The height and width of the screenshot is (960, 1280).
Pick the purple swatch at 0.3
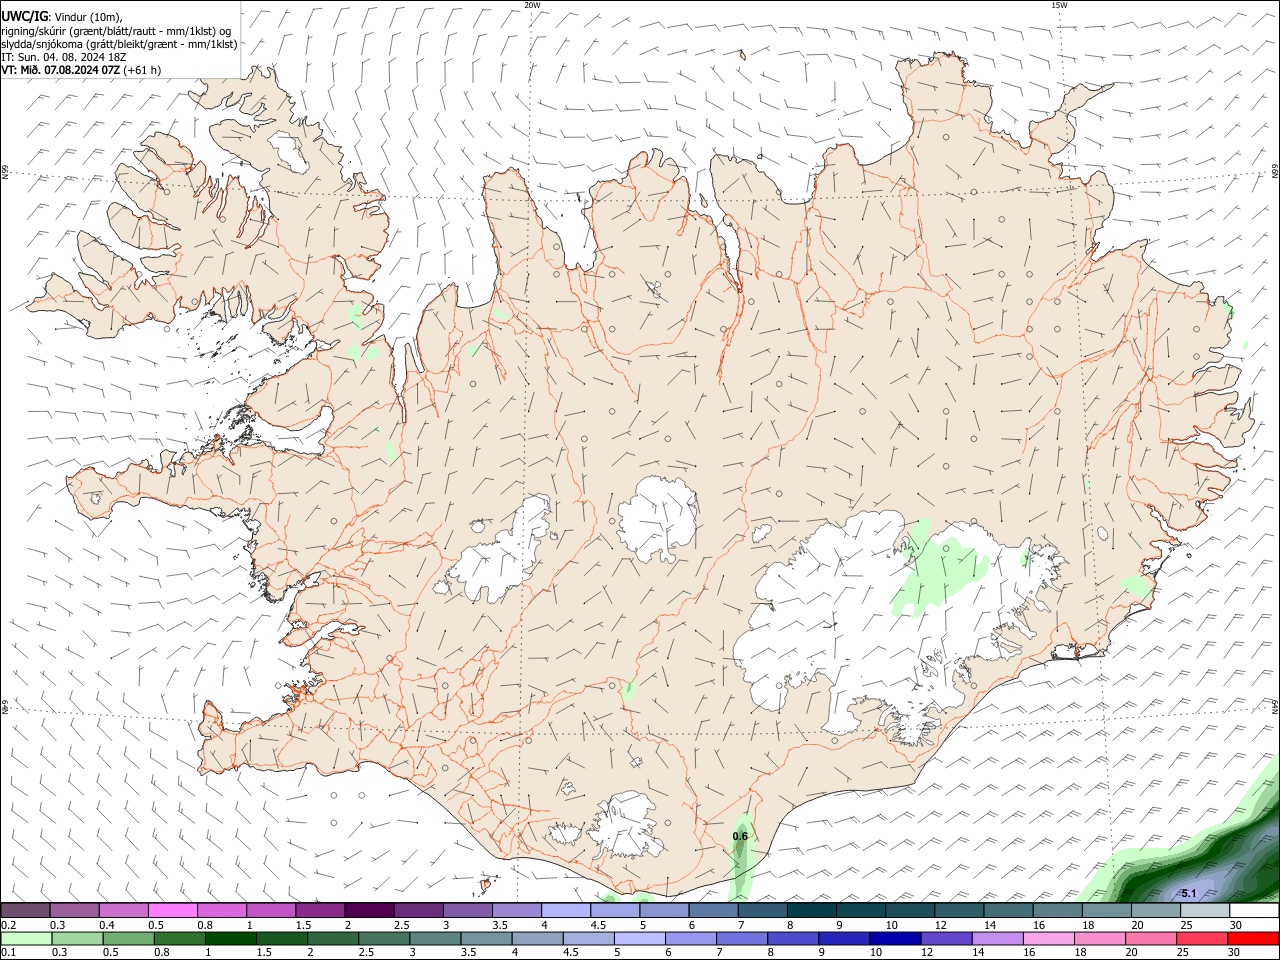[x=74, y=910]
